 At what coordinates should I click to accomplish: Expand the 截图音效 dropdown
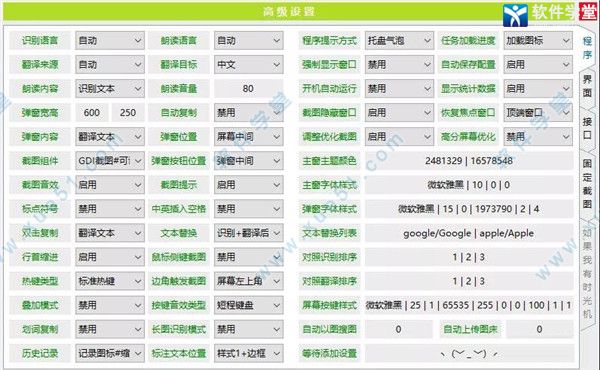point(110,185)
